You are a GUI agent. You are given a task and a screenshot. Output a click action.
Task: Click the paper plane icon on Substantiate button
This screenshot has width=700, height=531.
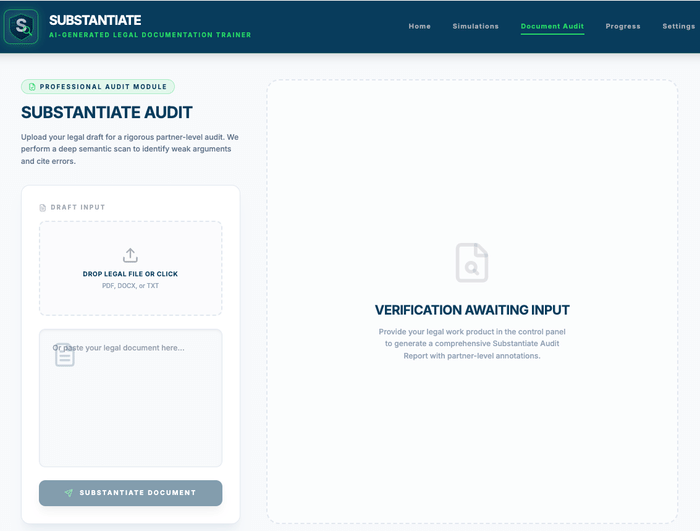pyautogui.click(x=69, y=493)
